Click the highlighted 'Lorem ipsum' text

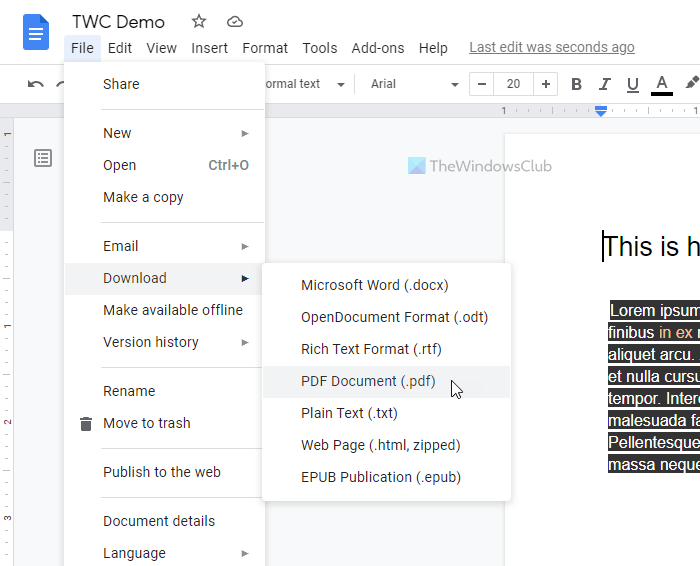pyautogui.click(x=654, y=310)
